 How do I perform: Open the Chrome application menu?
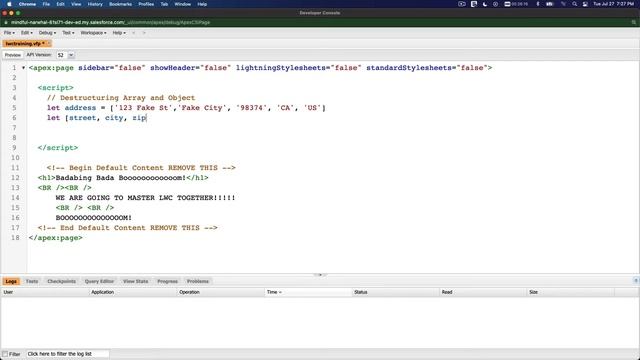(27, 4)
